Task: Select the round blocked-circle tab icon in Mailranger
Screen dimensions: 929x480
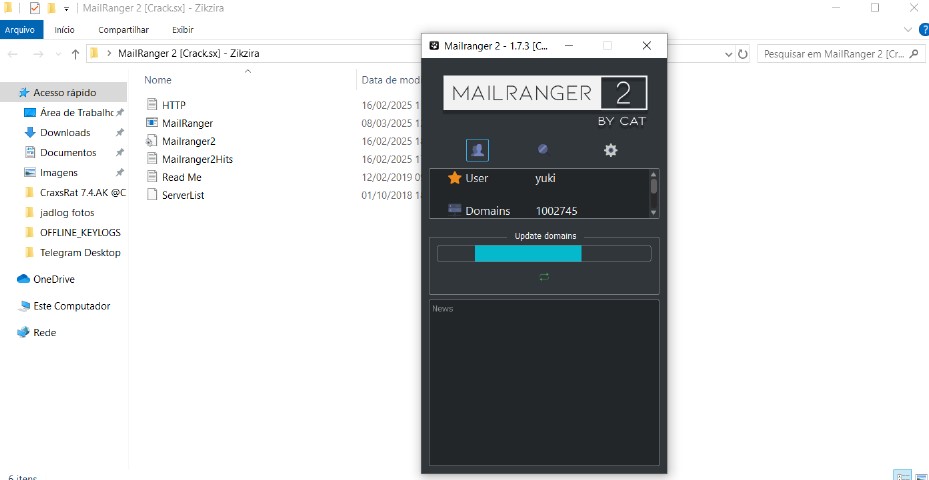Action: 543,149
